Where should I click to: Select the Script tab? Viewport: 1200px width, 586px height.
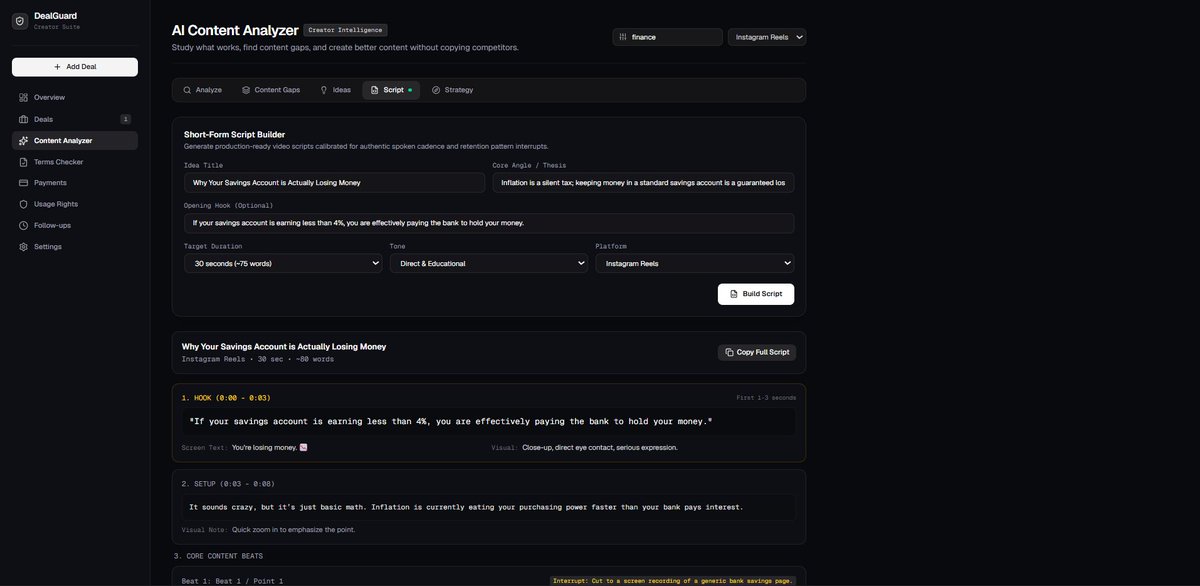tap(391, 90)
